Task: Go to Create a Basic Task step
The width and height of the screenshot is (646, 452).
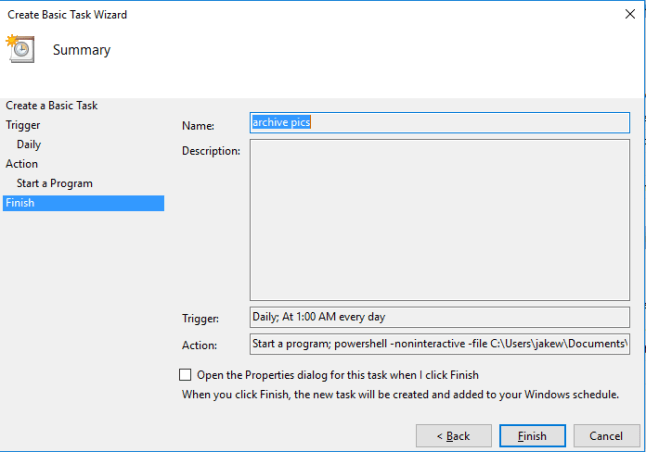Action: (52, 105)
